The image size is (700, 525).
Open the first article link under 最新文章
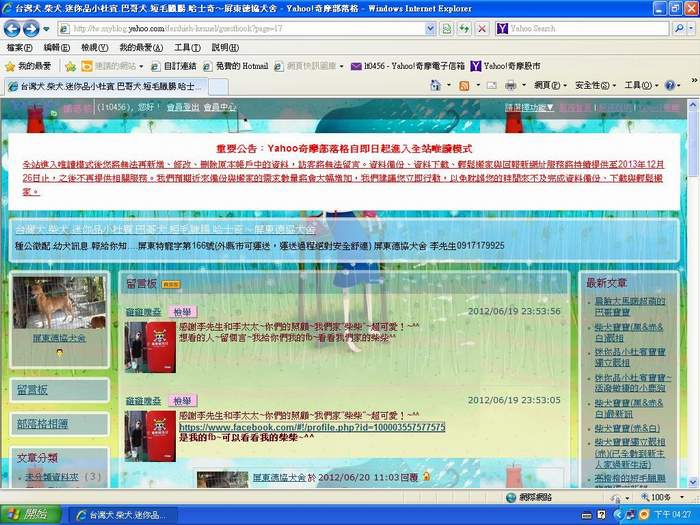[x=630, y=306]
